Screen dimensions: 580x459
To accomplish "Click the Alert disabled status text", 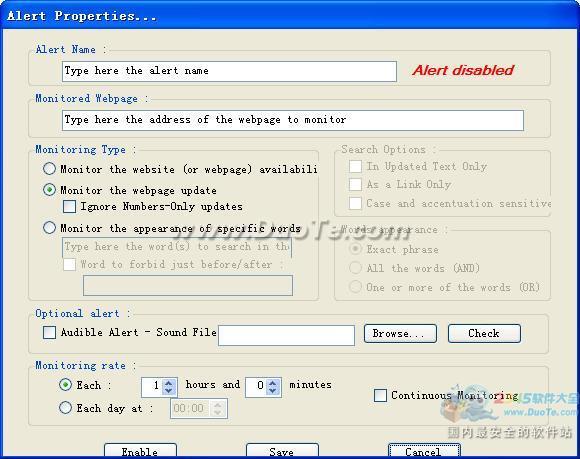I will (463, 70).
